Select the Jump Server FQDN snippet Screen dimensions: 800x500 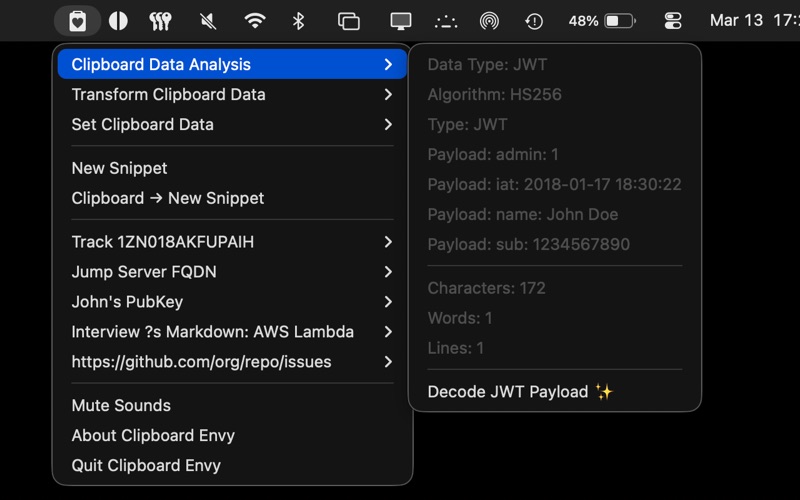point(232,272)
